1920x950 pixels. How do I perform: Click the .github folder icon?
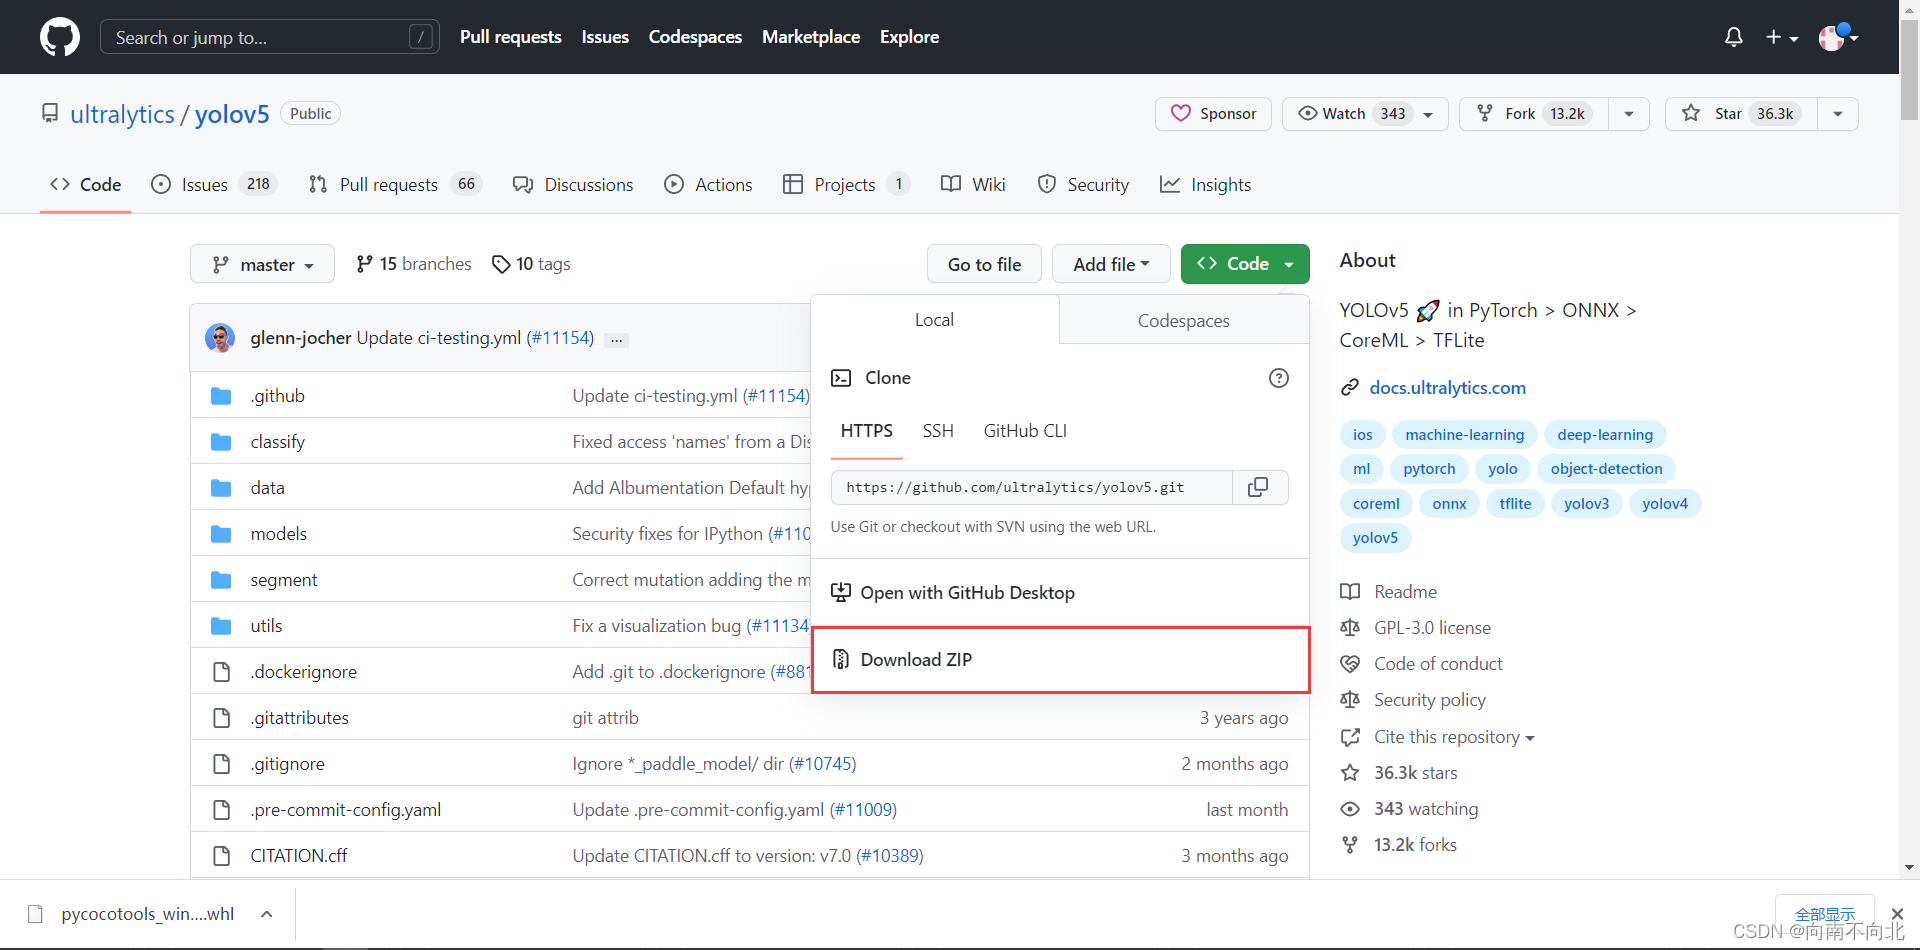[221, 396]
